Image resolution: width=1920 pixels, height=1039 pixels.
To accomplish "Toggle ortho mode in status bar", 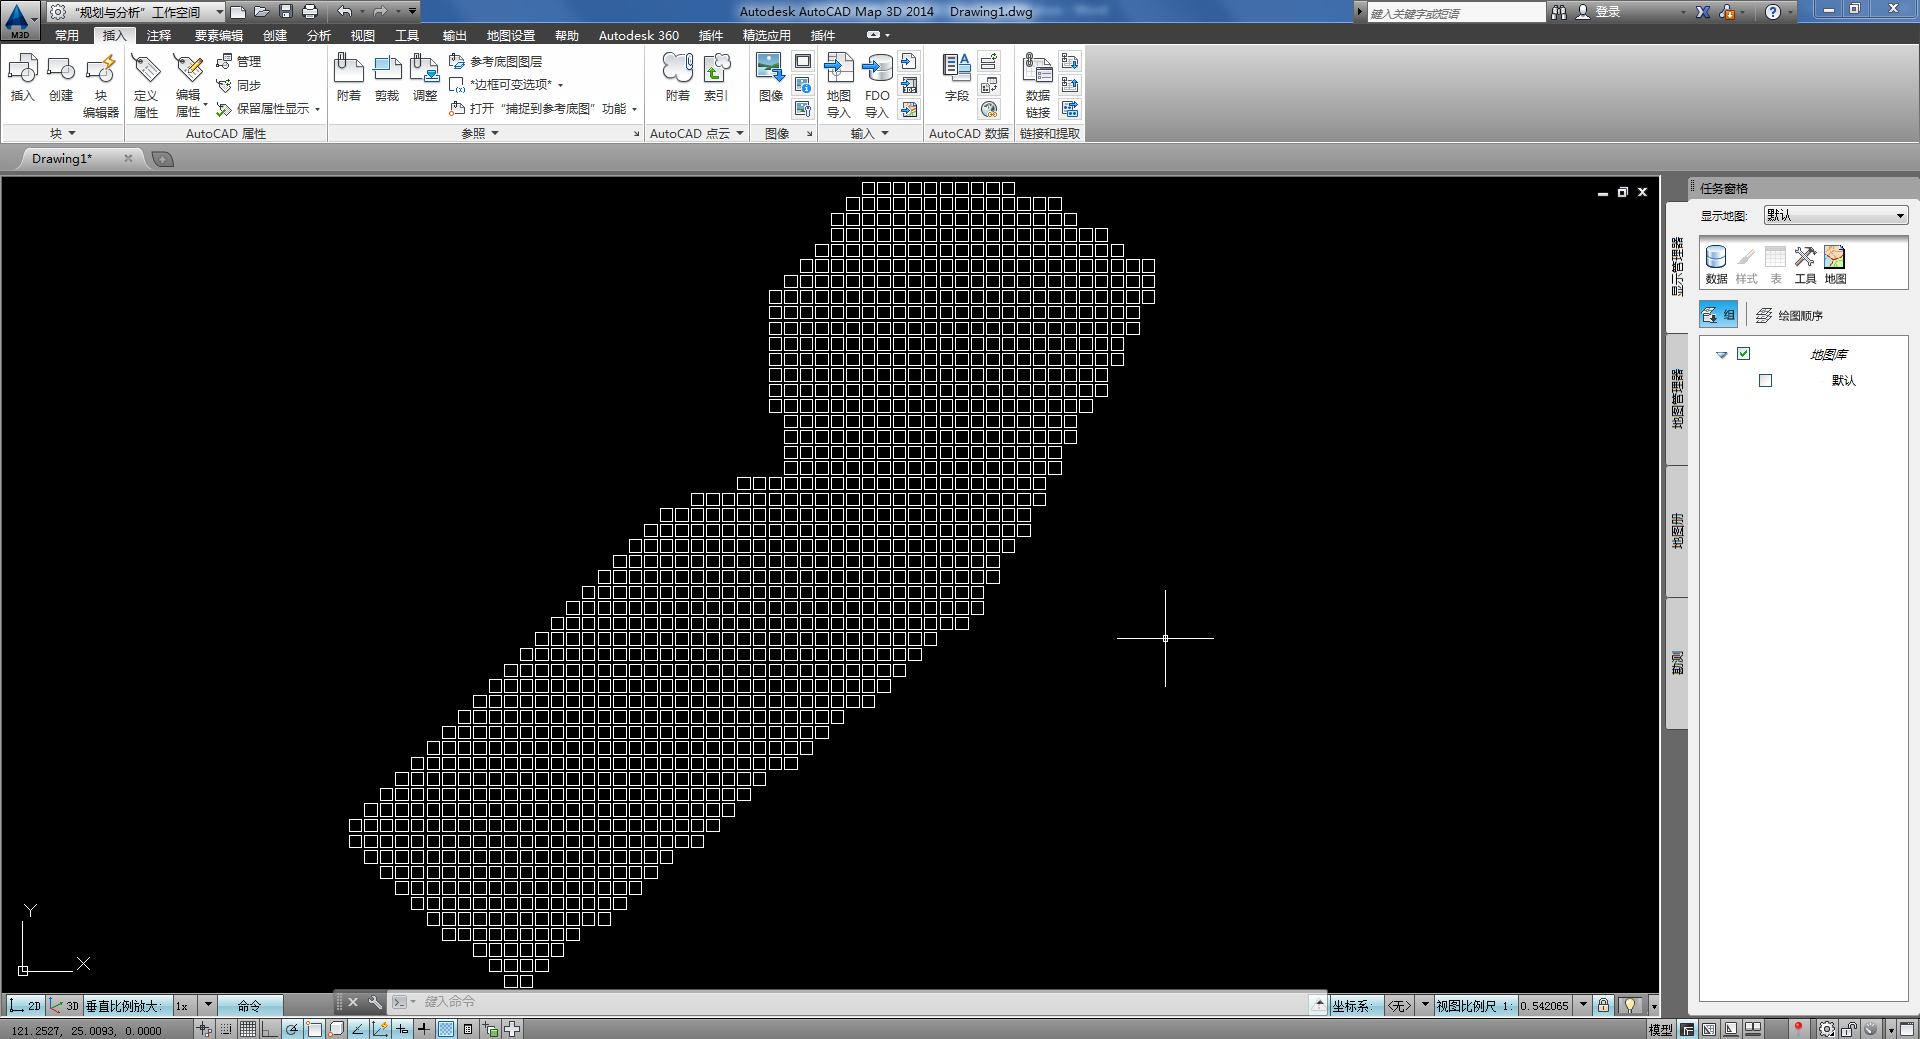I will [270, 1029].
